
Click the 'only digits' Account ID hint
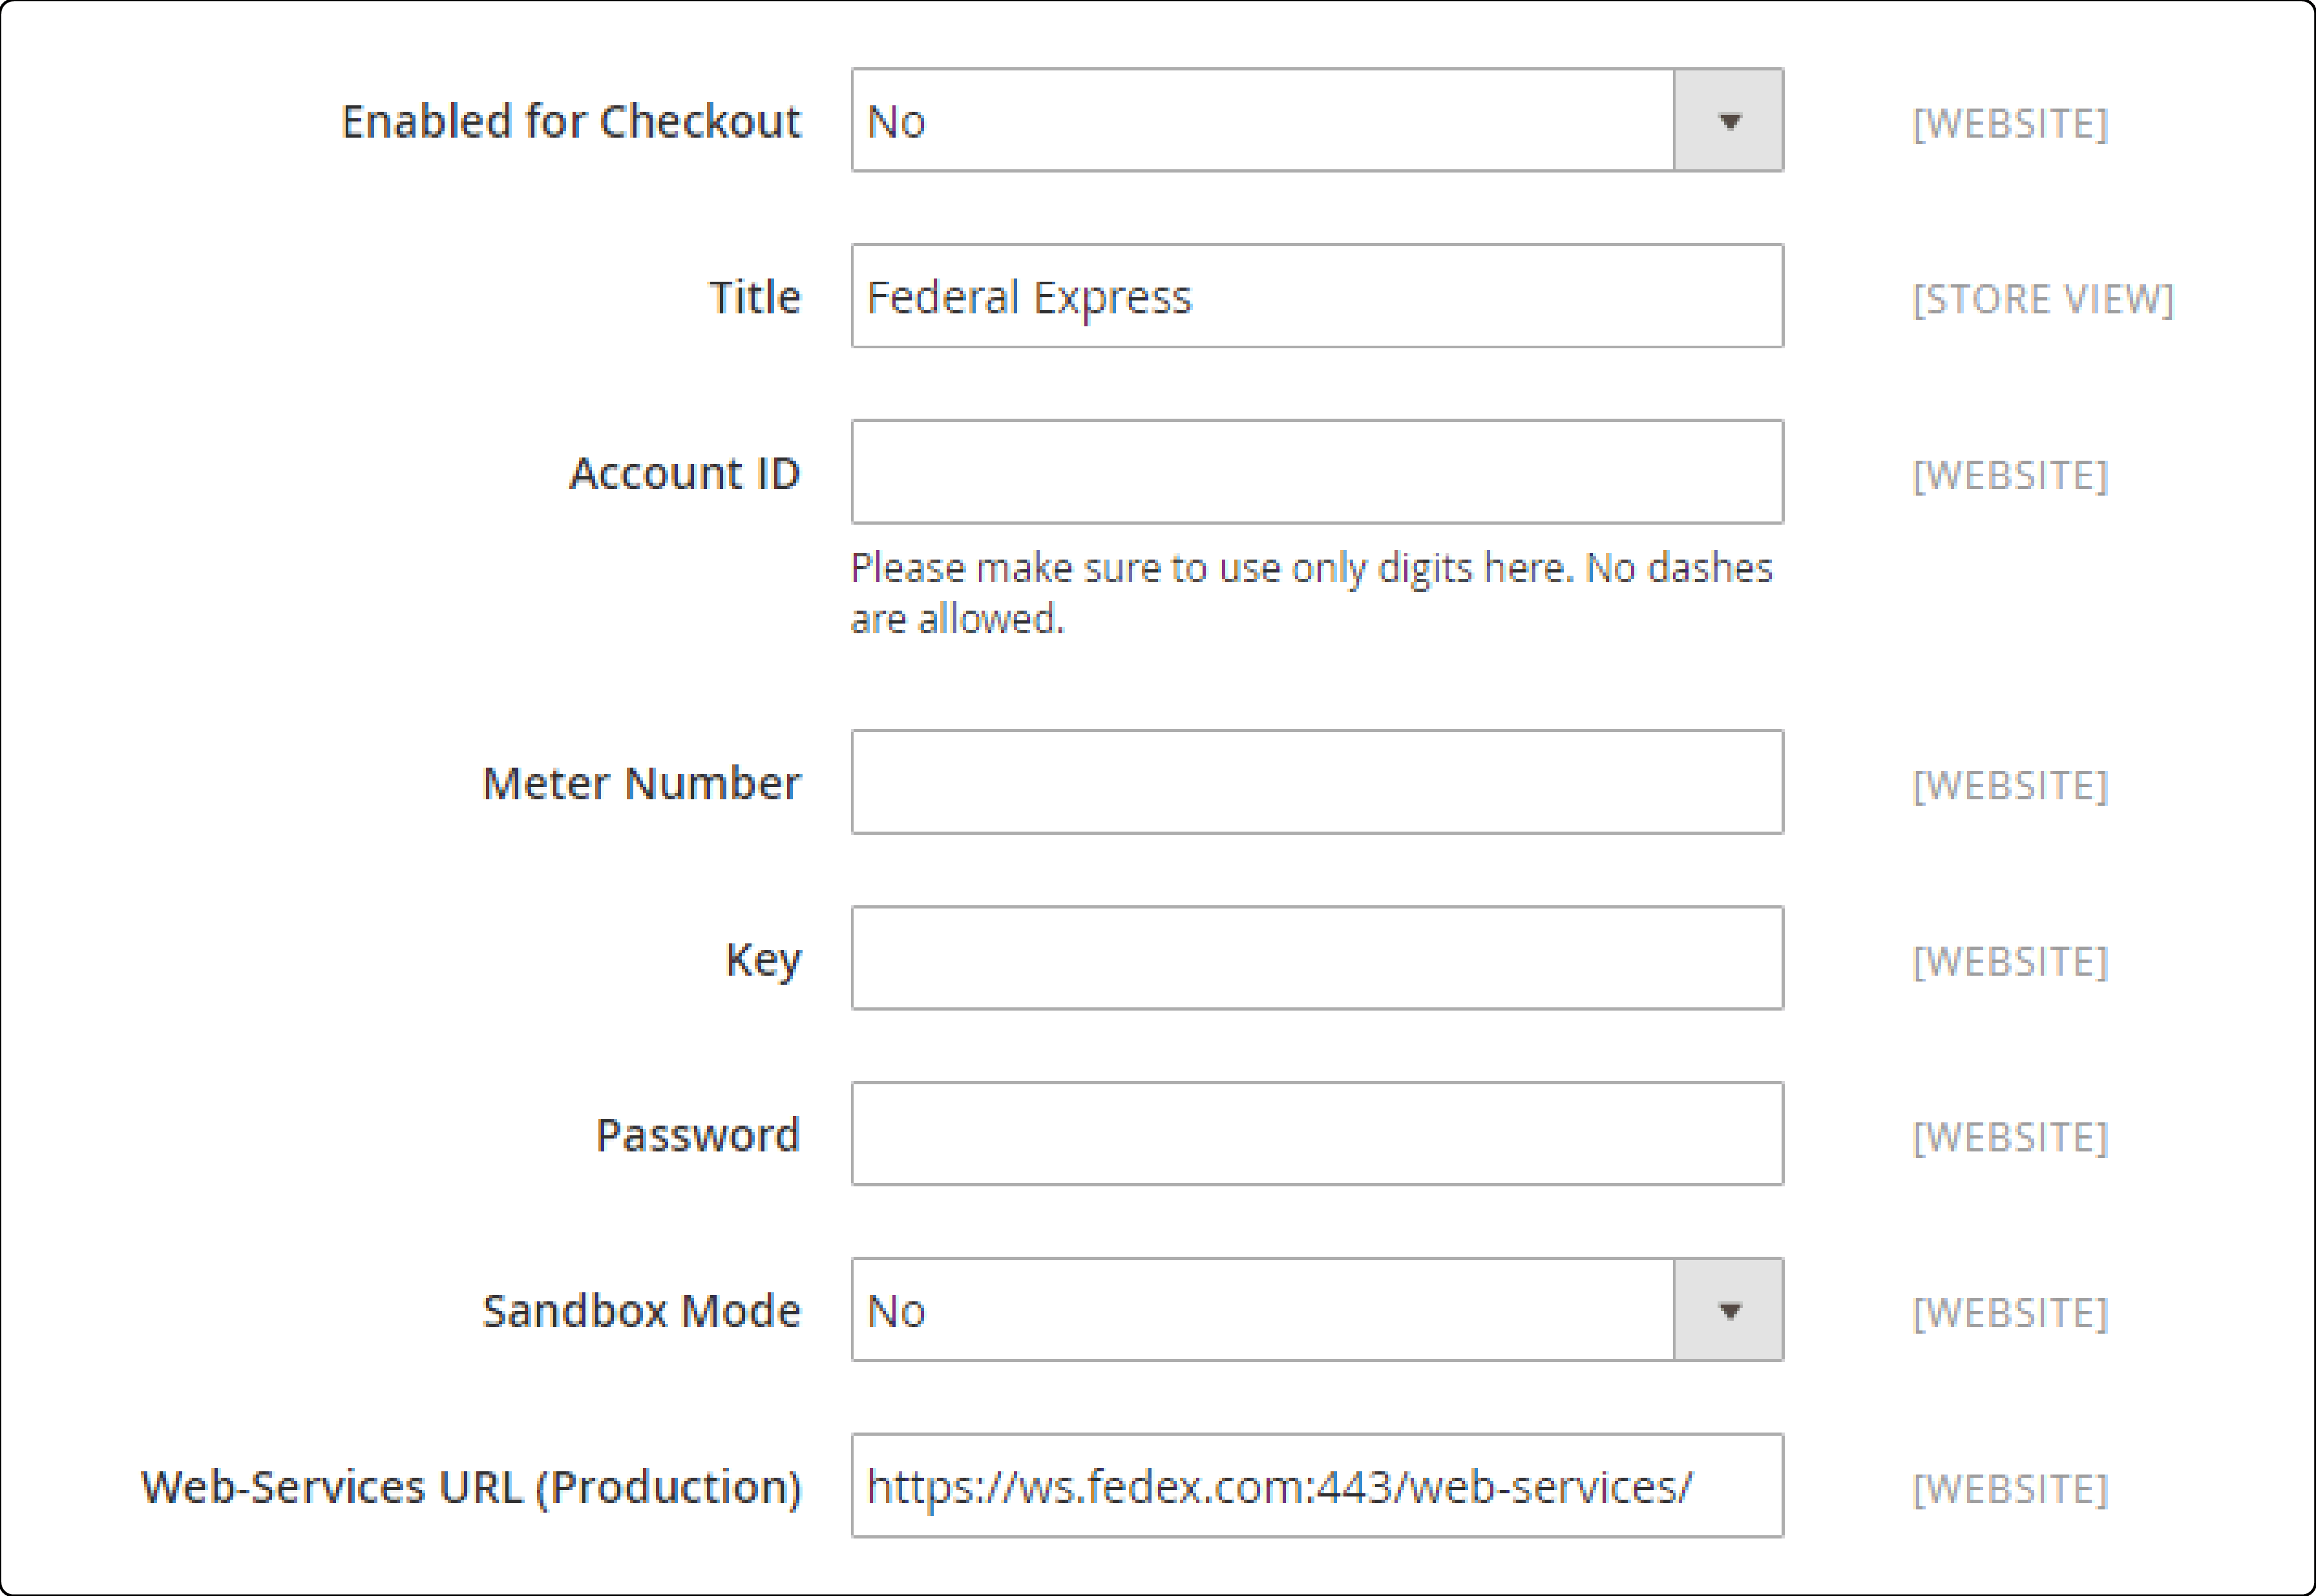(1312, 593)
